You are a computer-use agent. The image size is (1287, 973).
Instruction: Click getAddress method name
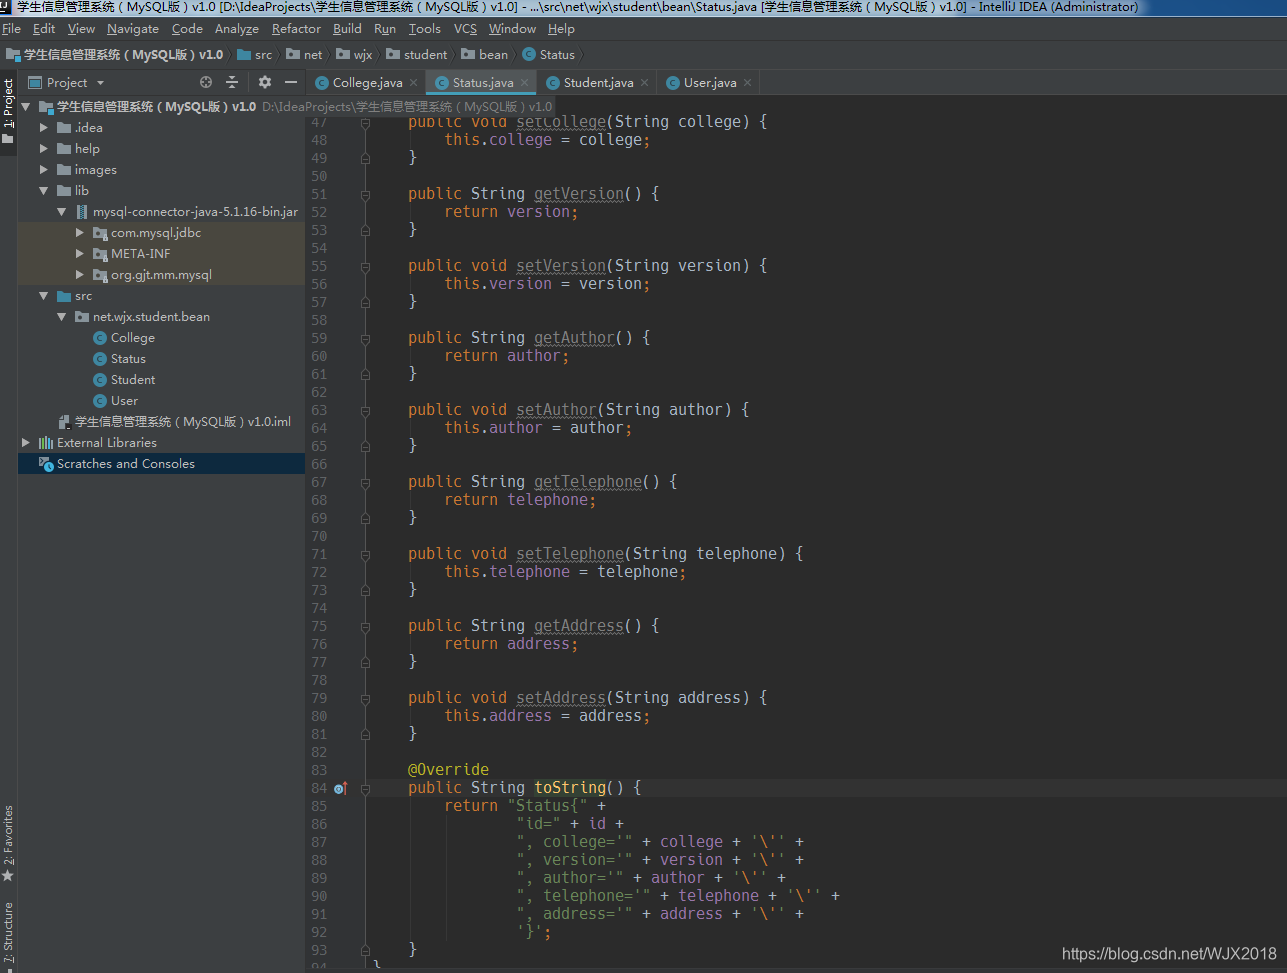[579, 626]
